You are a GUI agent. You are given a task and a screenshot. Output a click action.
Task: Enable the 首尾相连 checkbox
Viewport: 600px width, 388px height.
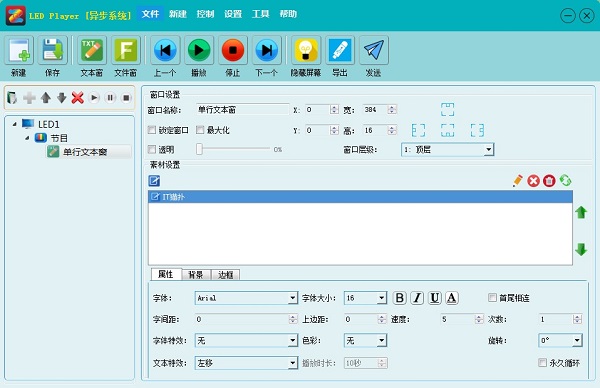492,297
